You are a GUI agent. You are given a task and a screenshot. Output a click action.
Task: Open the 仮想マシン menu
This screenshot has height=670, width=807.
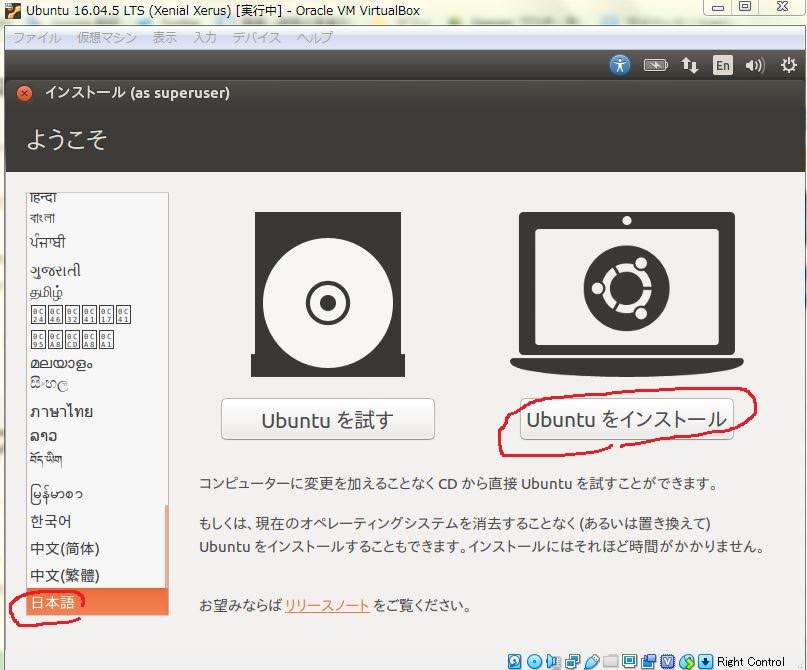(x=107, y=38)
